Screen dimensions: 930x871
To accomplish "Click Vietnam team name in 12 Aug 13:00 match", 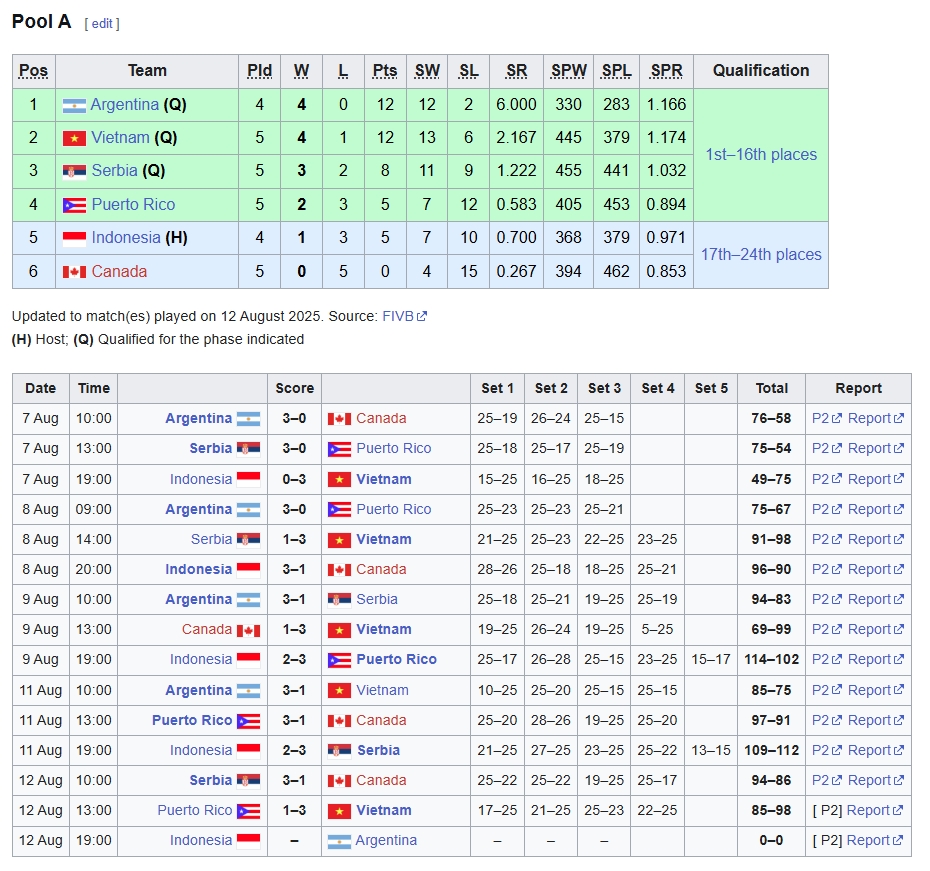I will 383,810.
